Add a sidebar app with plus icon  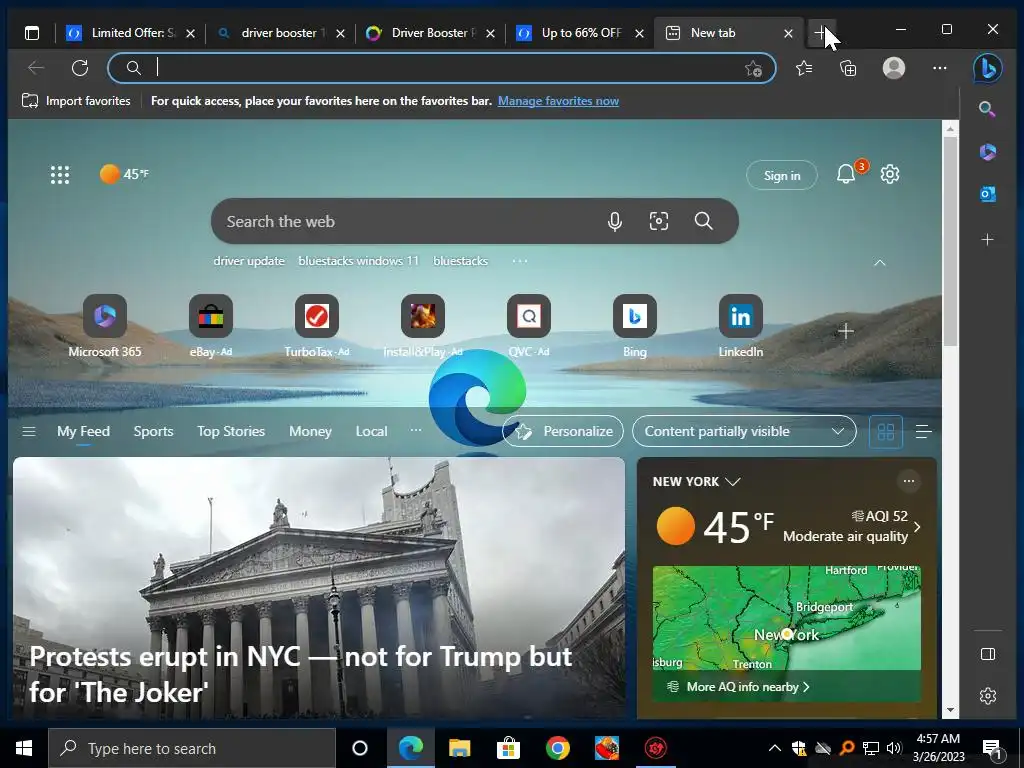[x=987, y=240]
